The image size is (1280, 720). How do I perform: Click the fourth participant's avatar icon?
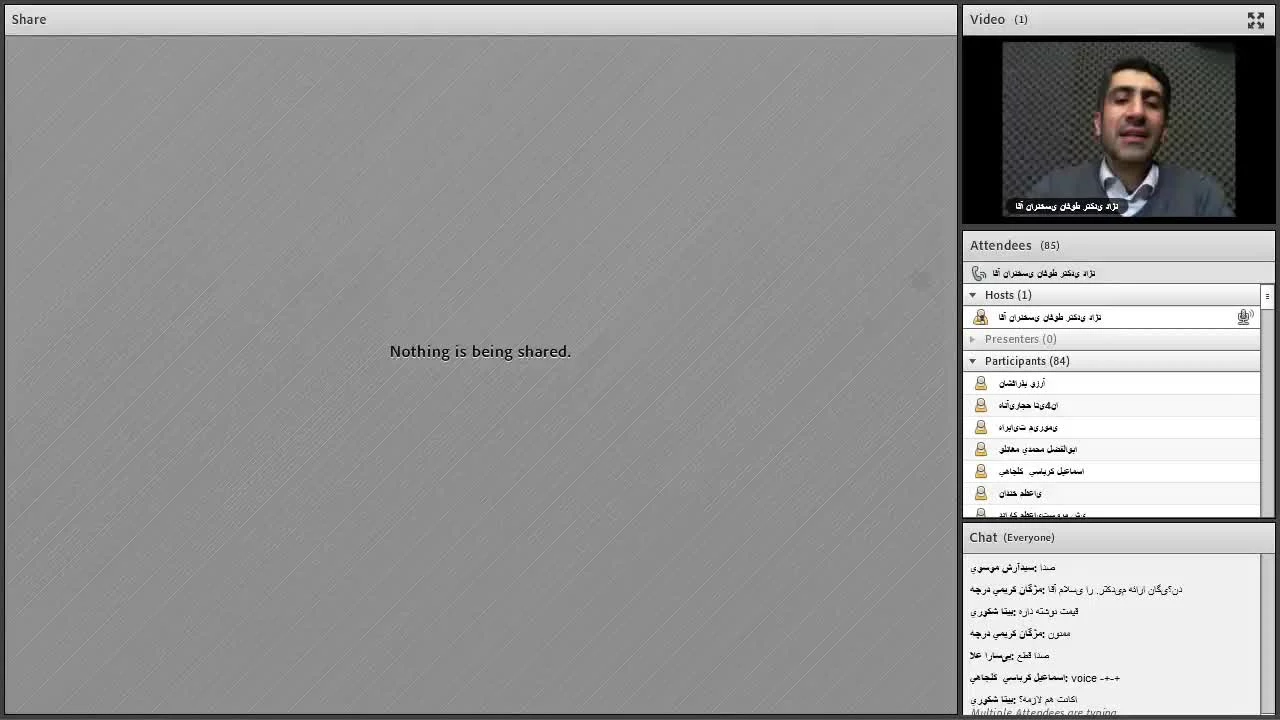pos(980,449)
